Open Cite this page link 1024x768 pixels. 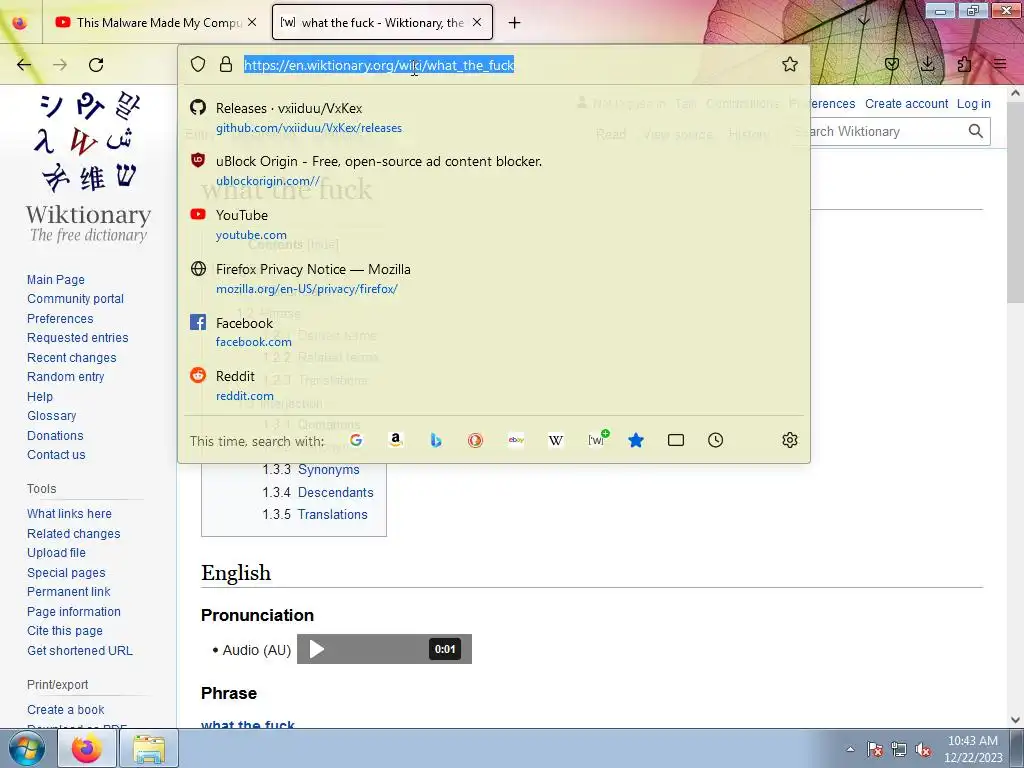point(65,631)
